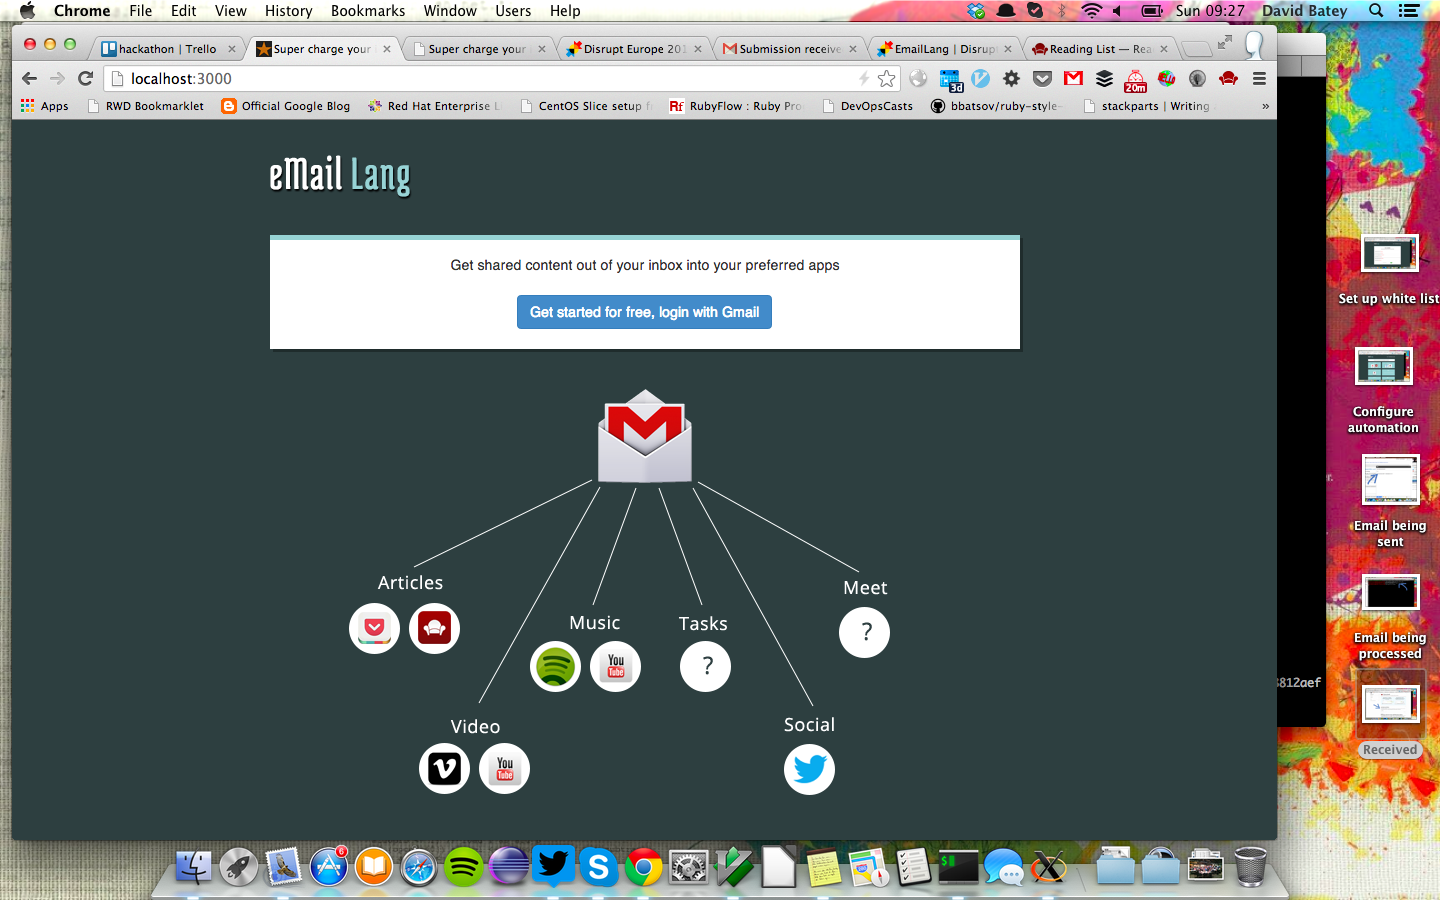1440x900 pixels.
Task: Open the DevOpsCasts bookmark
Action: 868,105
